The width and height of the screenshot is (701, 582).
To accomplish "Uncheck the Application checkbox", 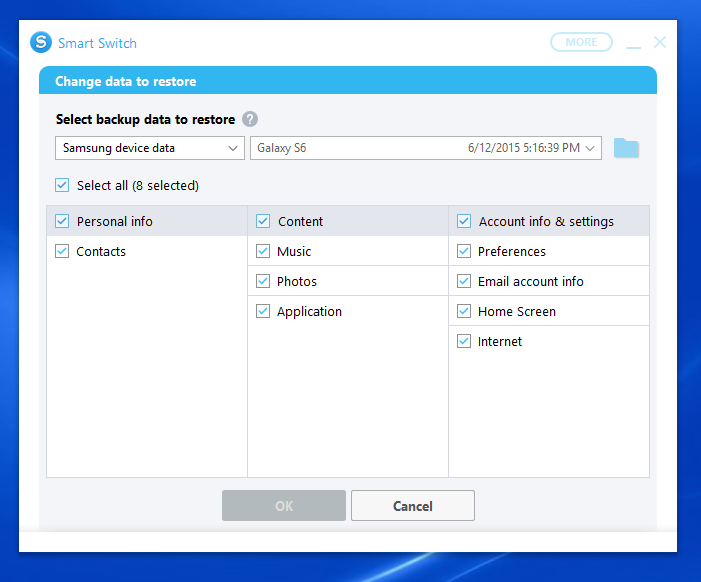I will pyautogui.click(x=263, y=311).
